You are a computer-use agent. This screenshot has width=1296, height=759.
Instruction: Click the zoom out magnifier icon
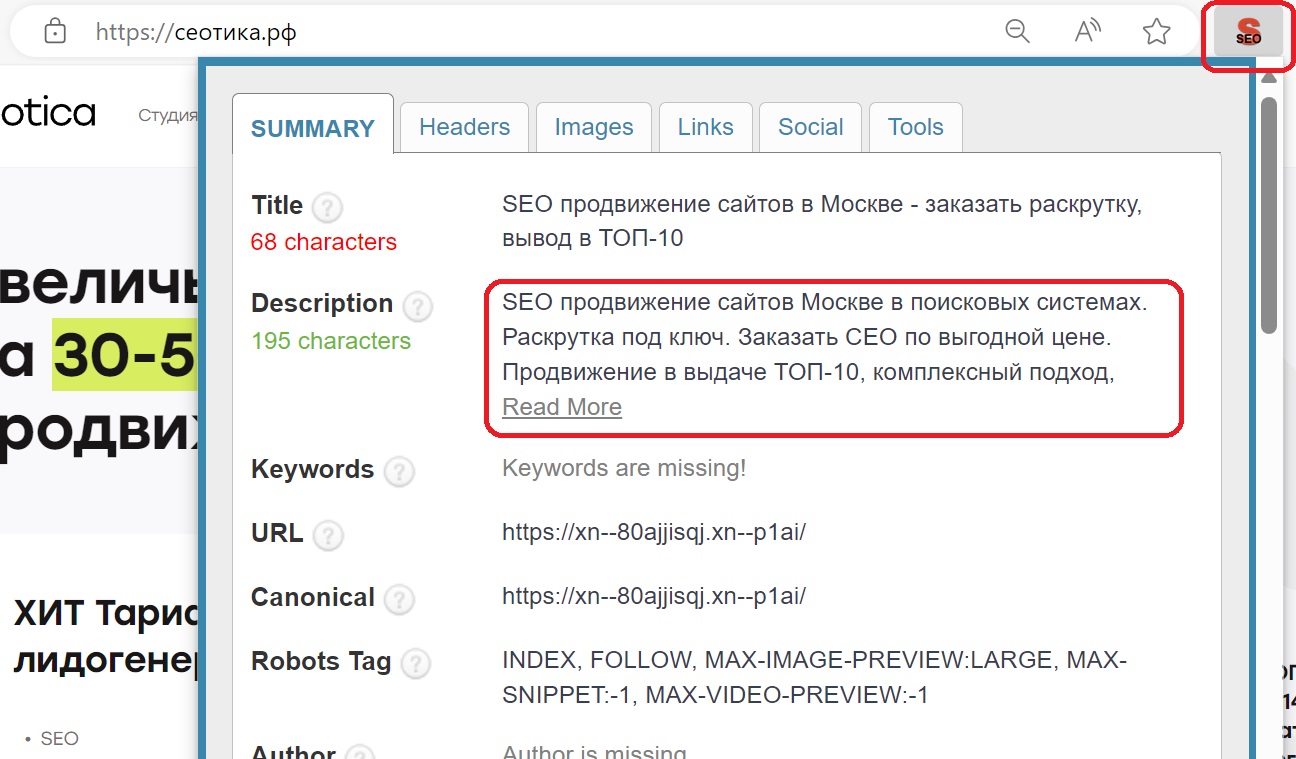(1017, 32)
